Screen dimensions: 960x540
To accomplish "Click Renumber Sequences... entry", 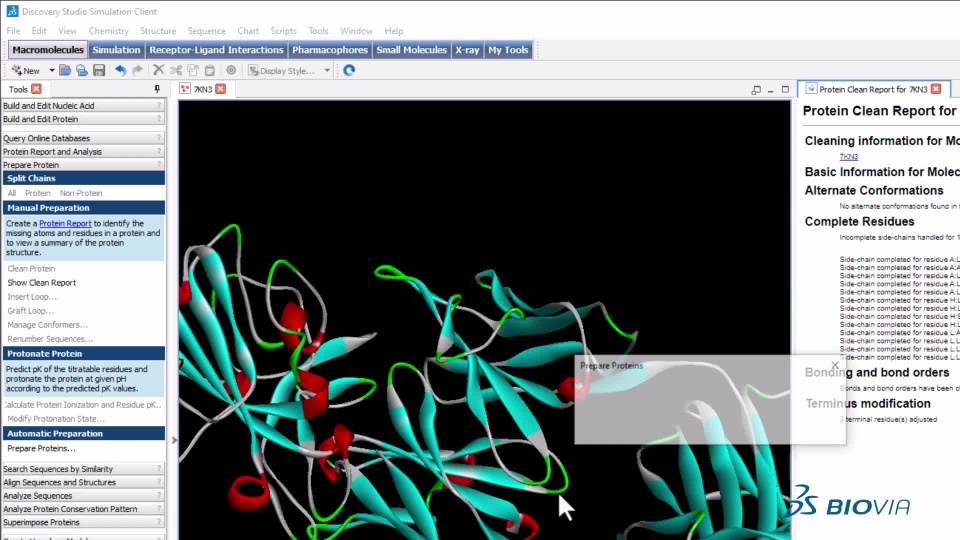I will (x=50, y=339).
